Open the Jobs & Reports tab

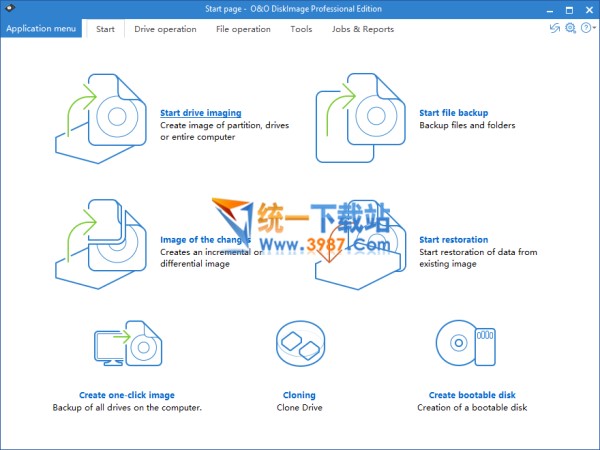coord(363,29)
